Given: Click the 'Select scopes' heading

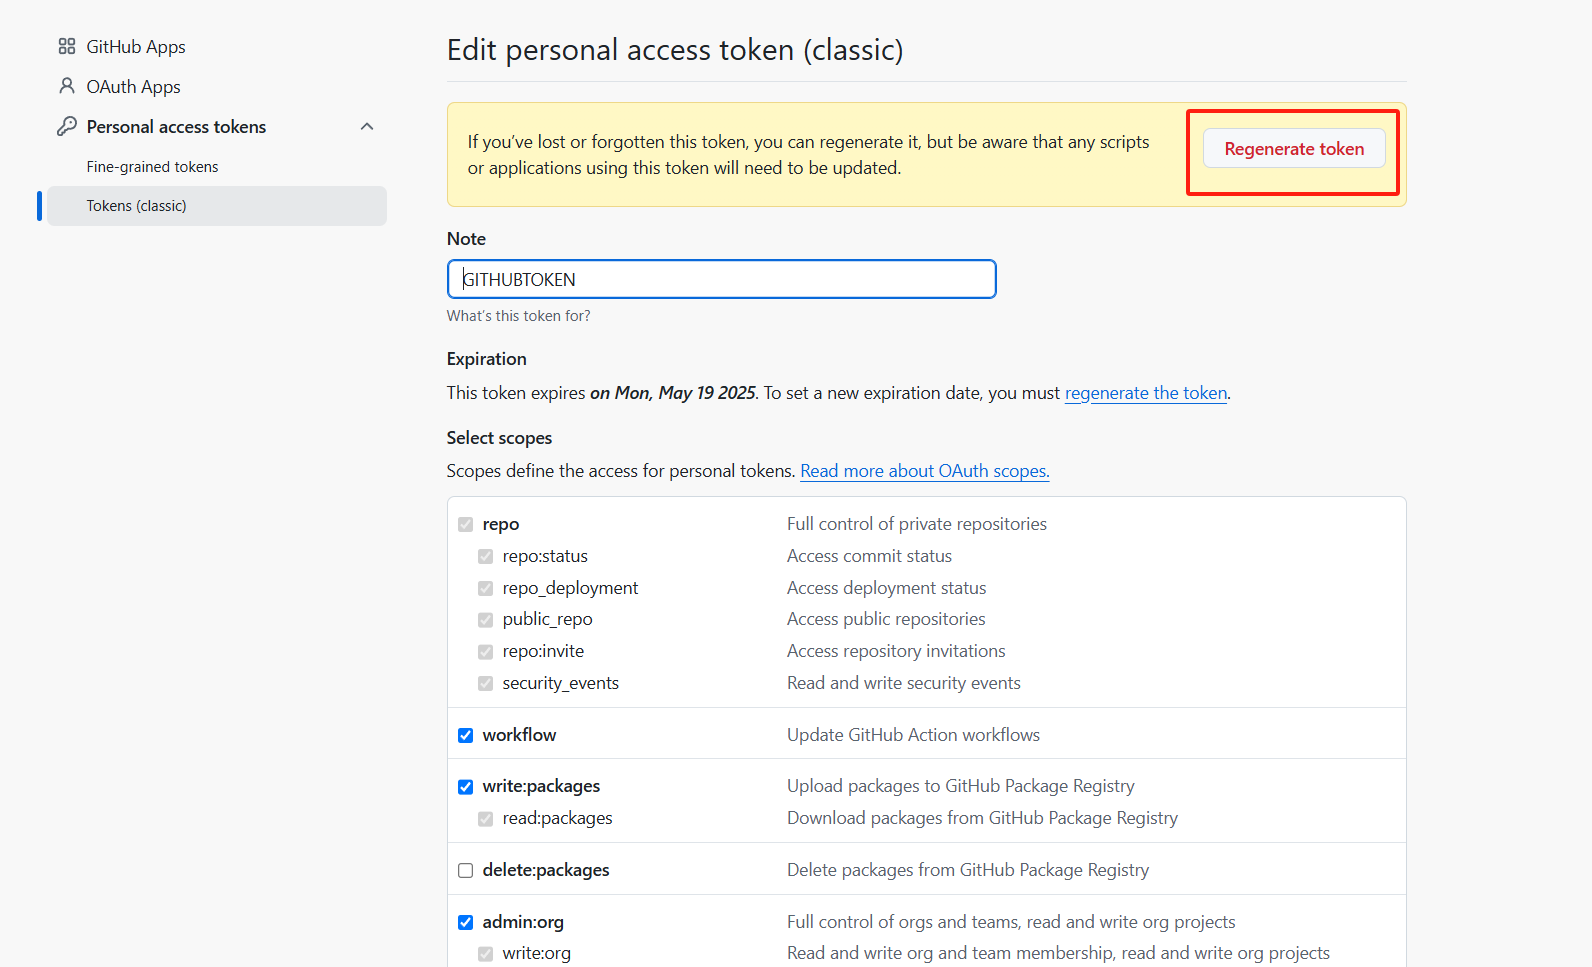Looking at the screenshot, I should pos(499,438).
